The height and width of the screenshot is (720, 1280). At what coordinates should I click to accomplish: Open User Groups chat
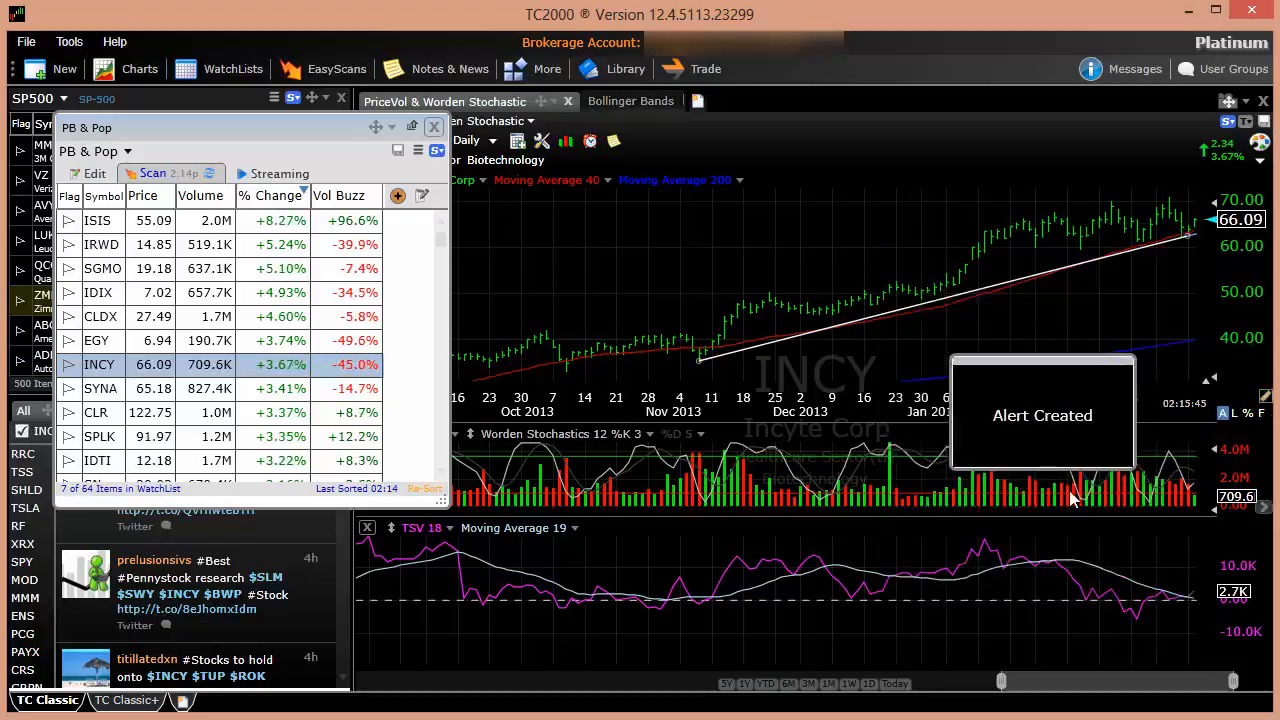[1222, 69]
